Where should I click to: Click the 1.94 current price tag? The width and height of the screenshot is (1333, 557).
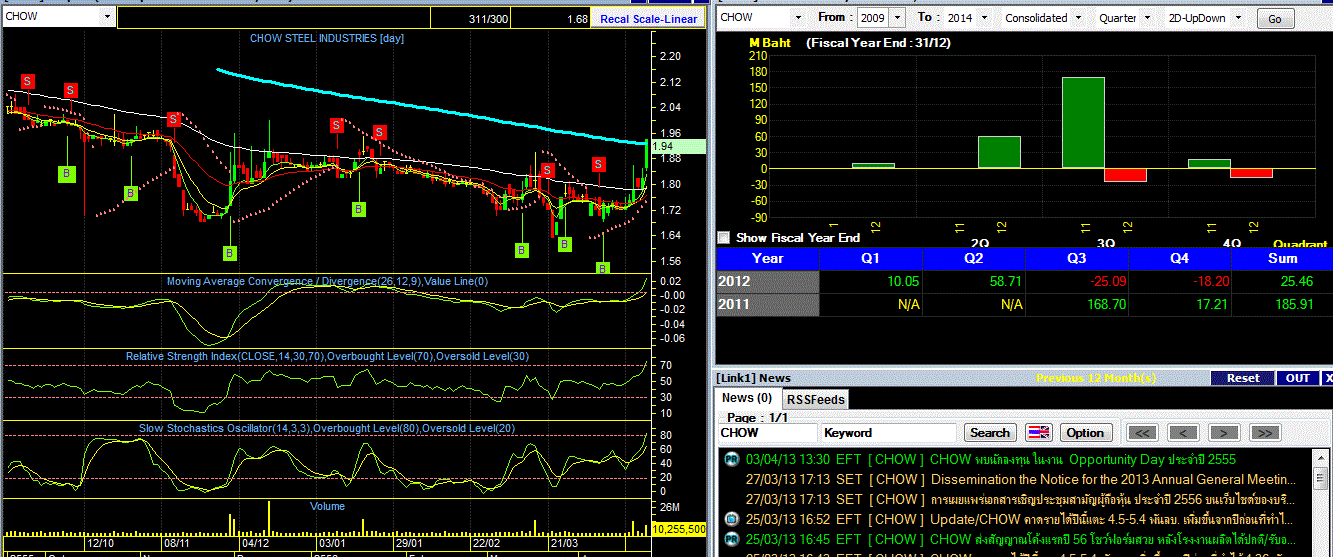click(x=677, y=146)
